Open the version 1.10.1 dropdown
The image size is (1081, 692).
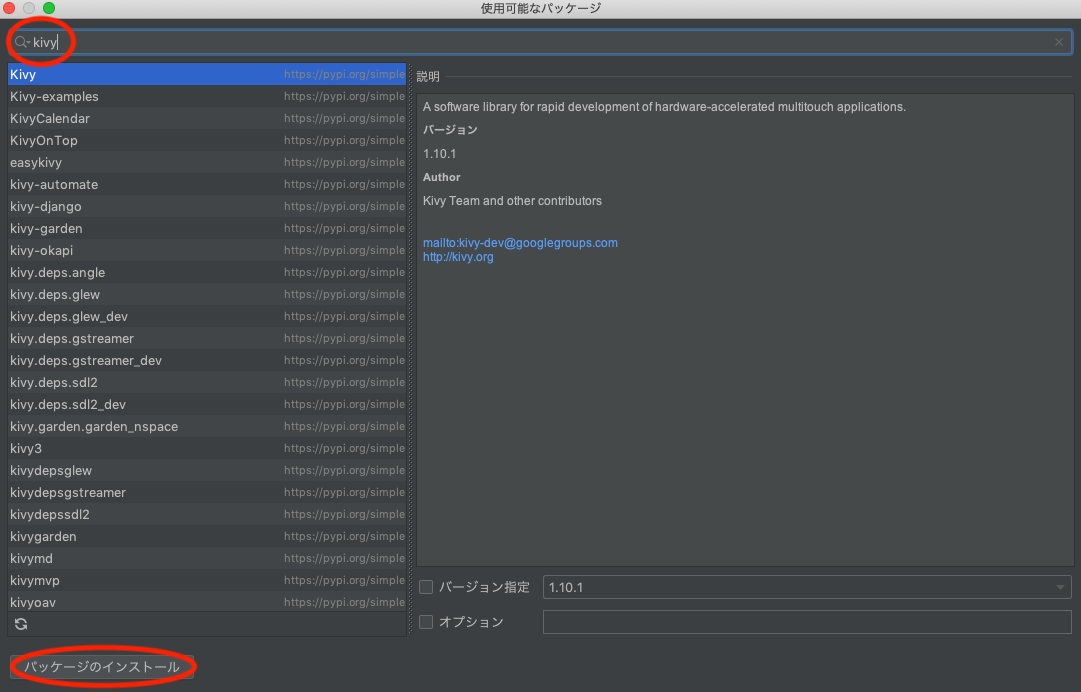pos(807,587)
